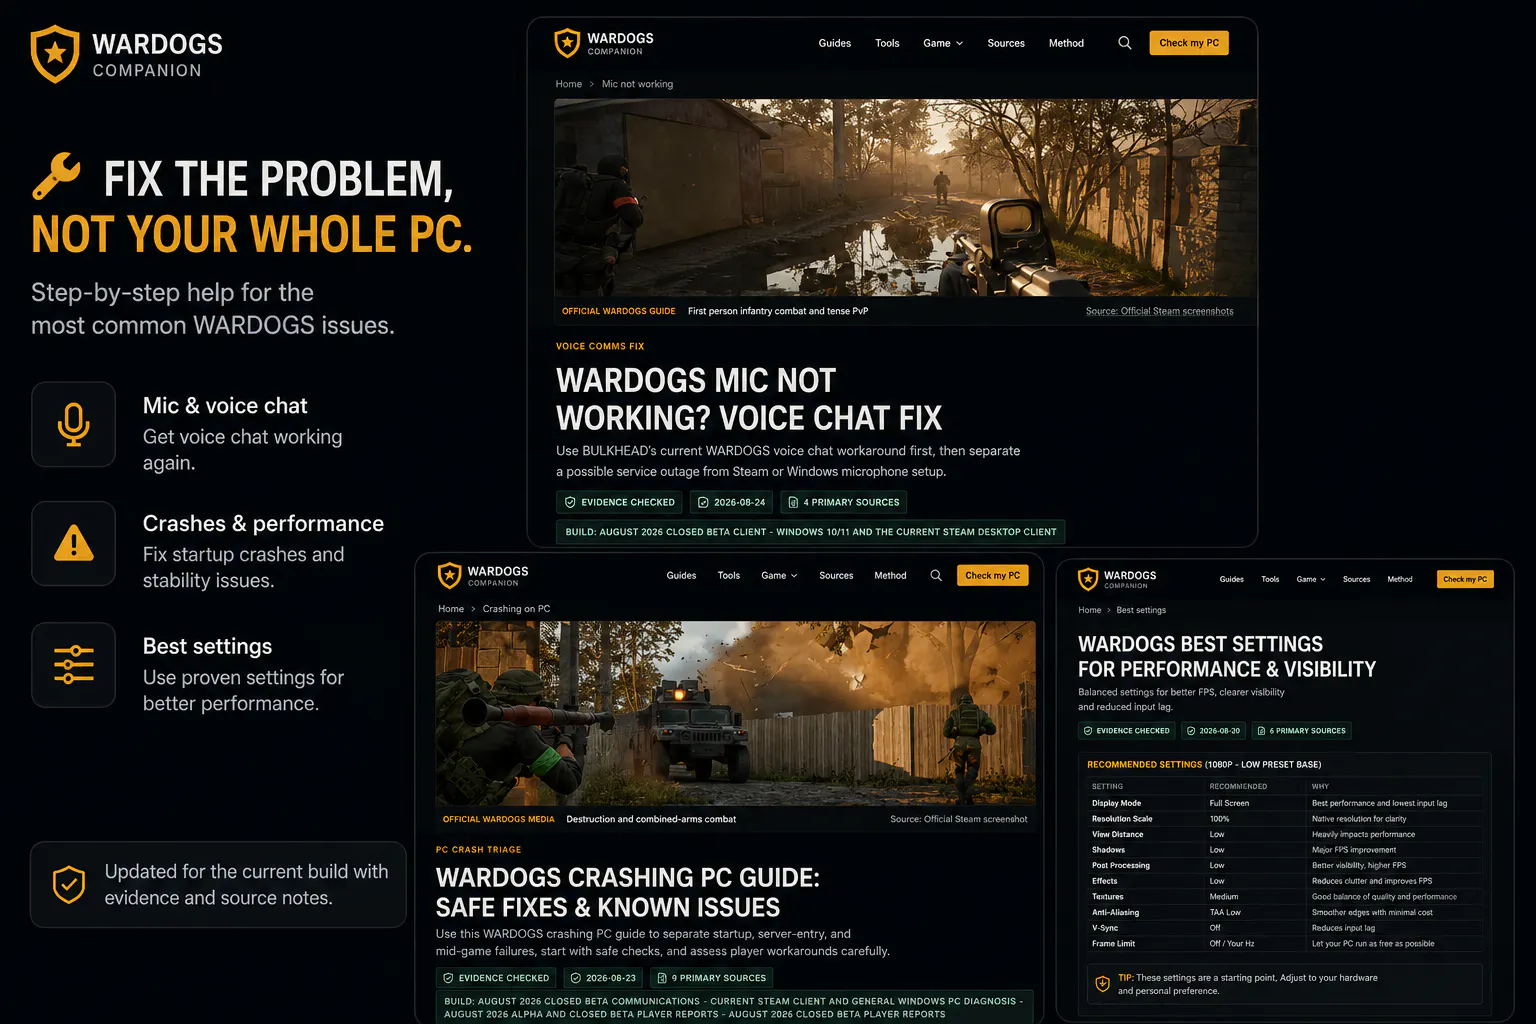This screenshot has height=1024, width=1536.
Task: Open search in the Mic not working page
Action: tap(1125, 43)
